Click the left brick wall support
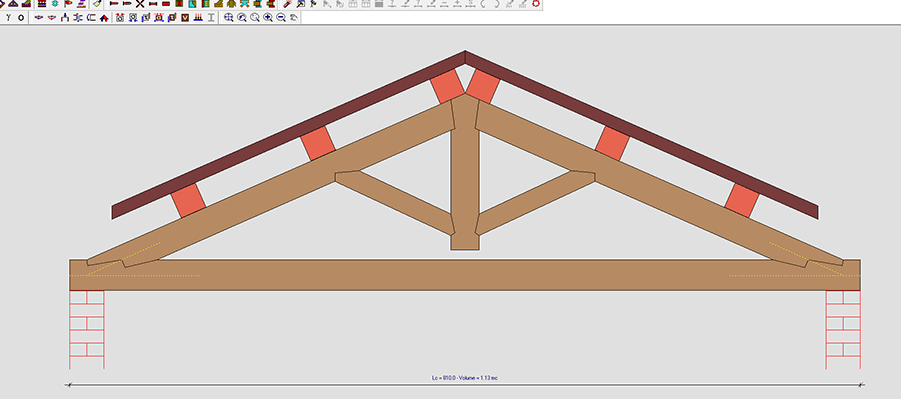The height and width of the screenshot is (399, 901). tap(87, 329)
